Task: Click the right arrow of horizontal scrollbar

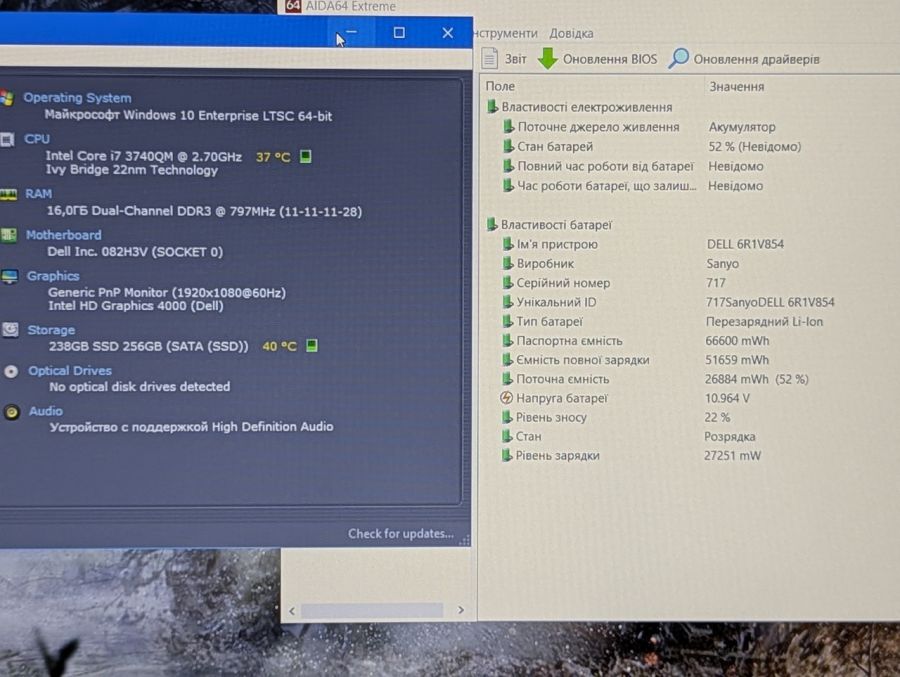Action: point(460,610)
